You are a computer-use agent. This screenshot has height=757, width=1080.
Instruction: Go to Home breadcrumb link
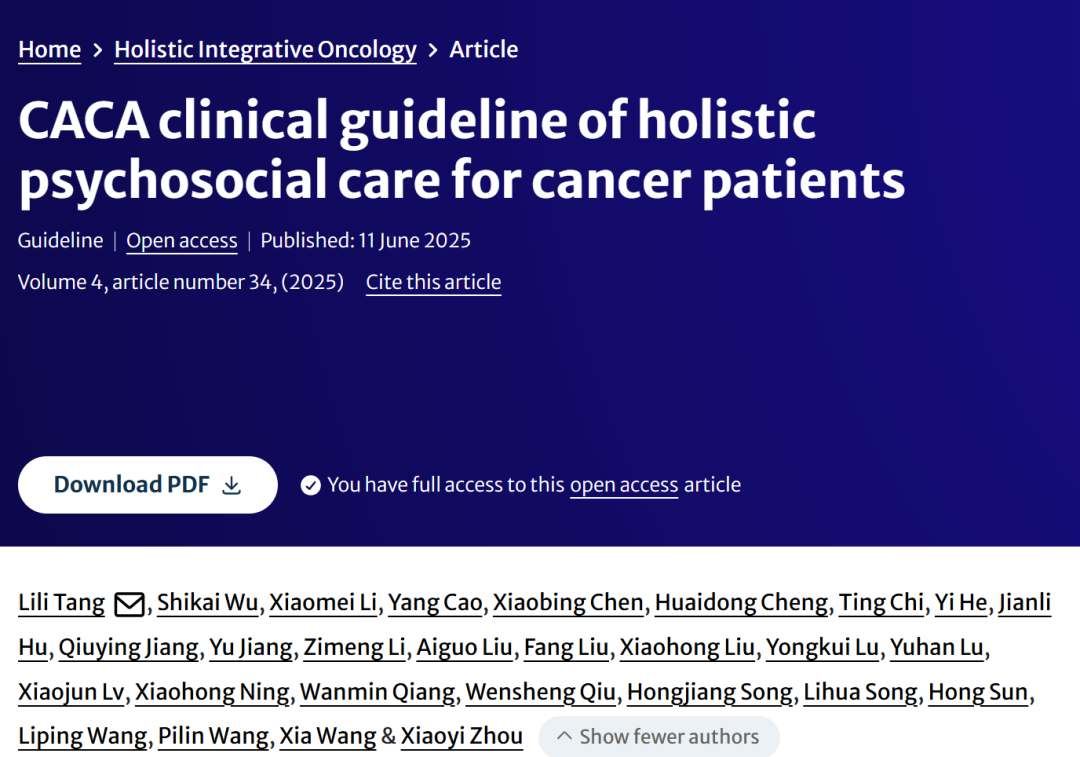[x=50, y=50]
